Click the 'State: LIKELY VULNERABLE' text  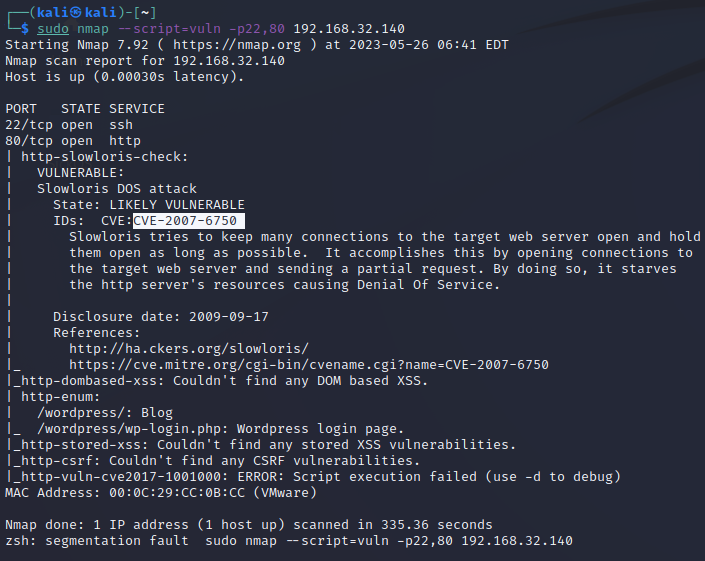pyautogui.click(x=148, y=204)
